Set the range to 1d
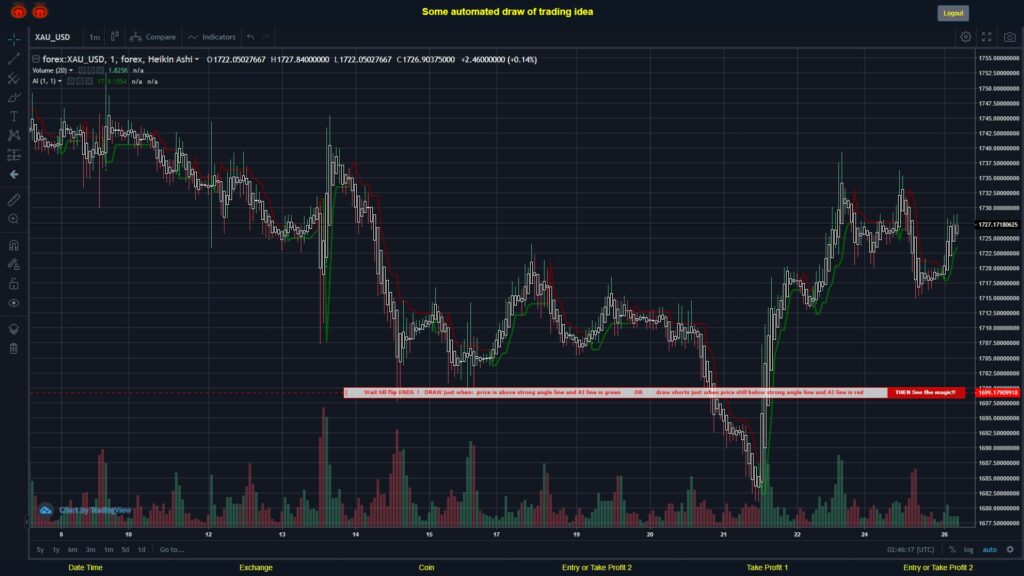 coord(141,550)
